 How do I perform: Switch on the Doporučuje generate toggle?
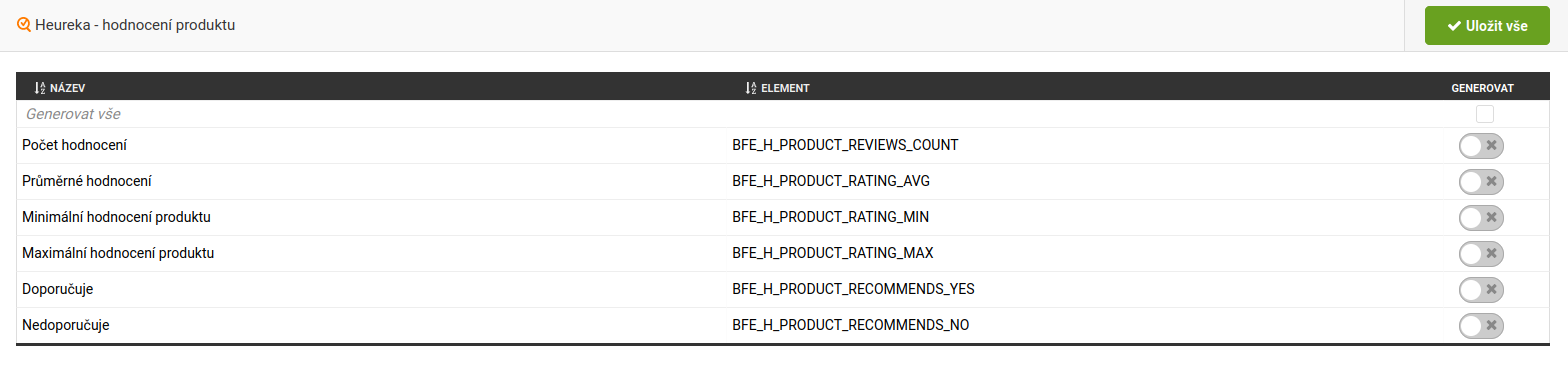pyautogui.click(x=1481, y=290)
